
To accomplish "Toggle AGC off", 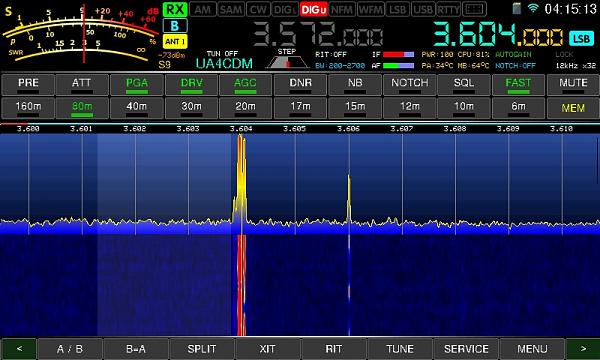I will 245,85.
